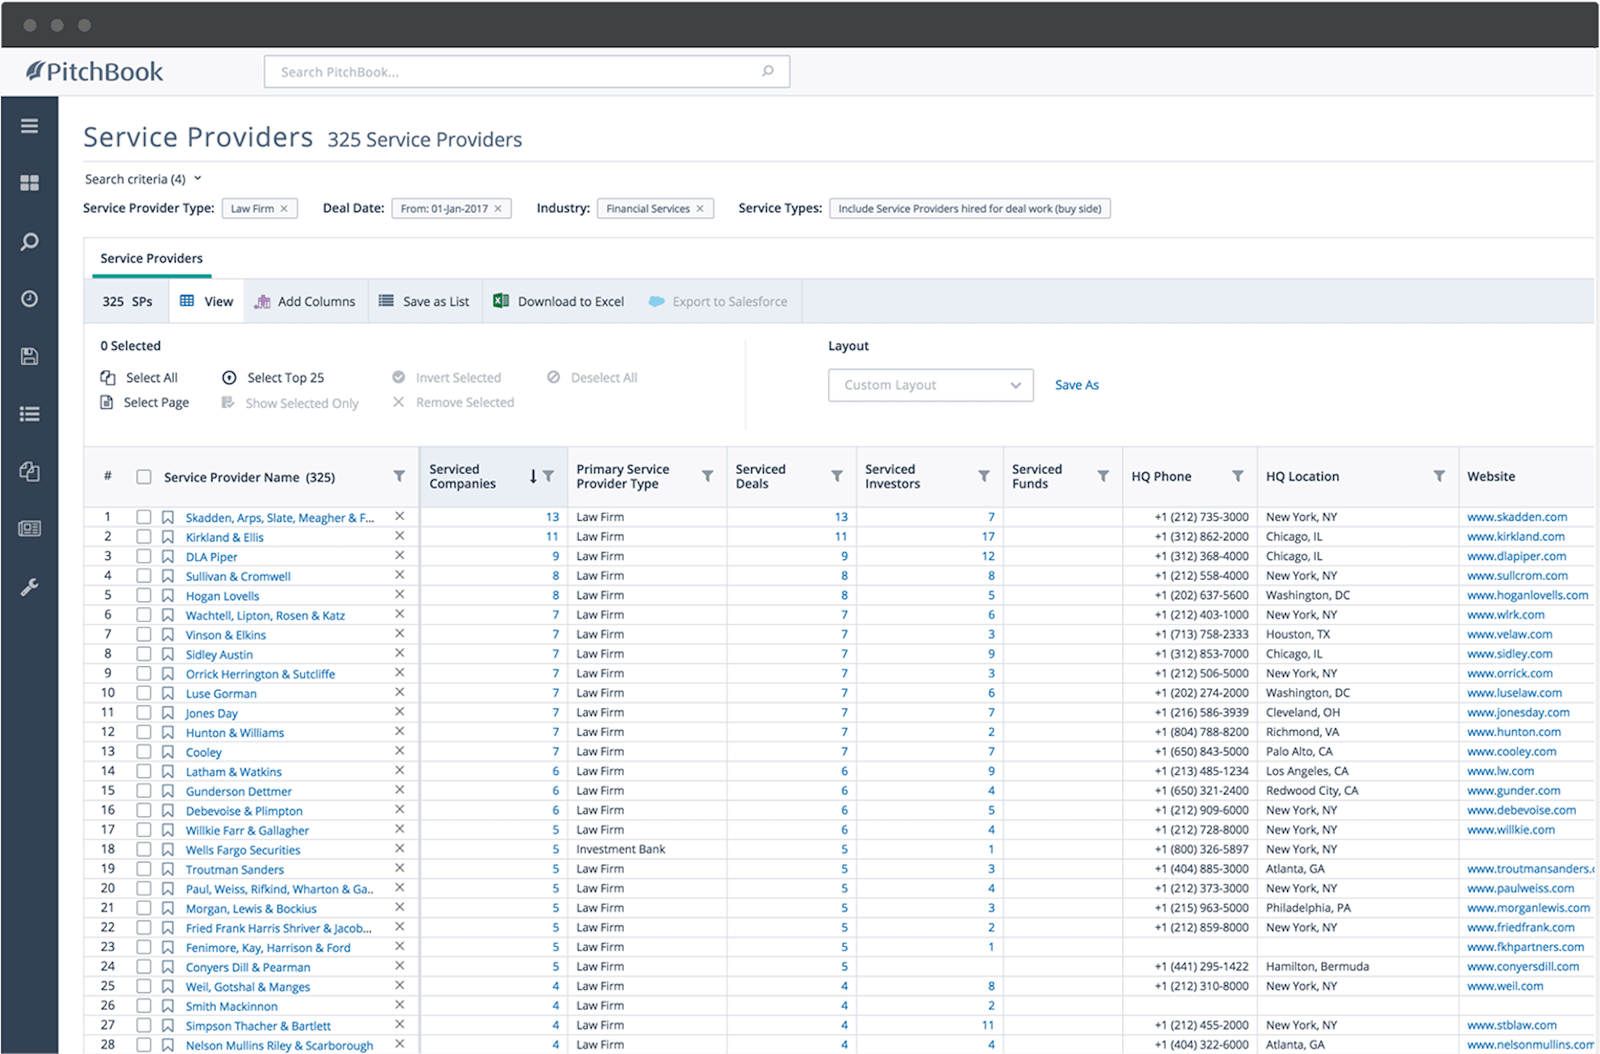Open the Custom Layout dropdown

pos(930,385)
